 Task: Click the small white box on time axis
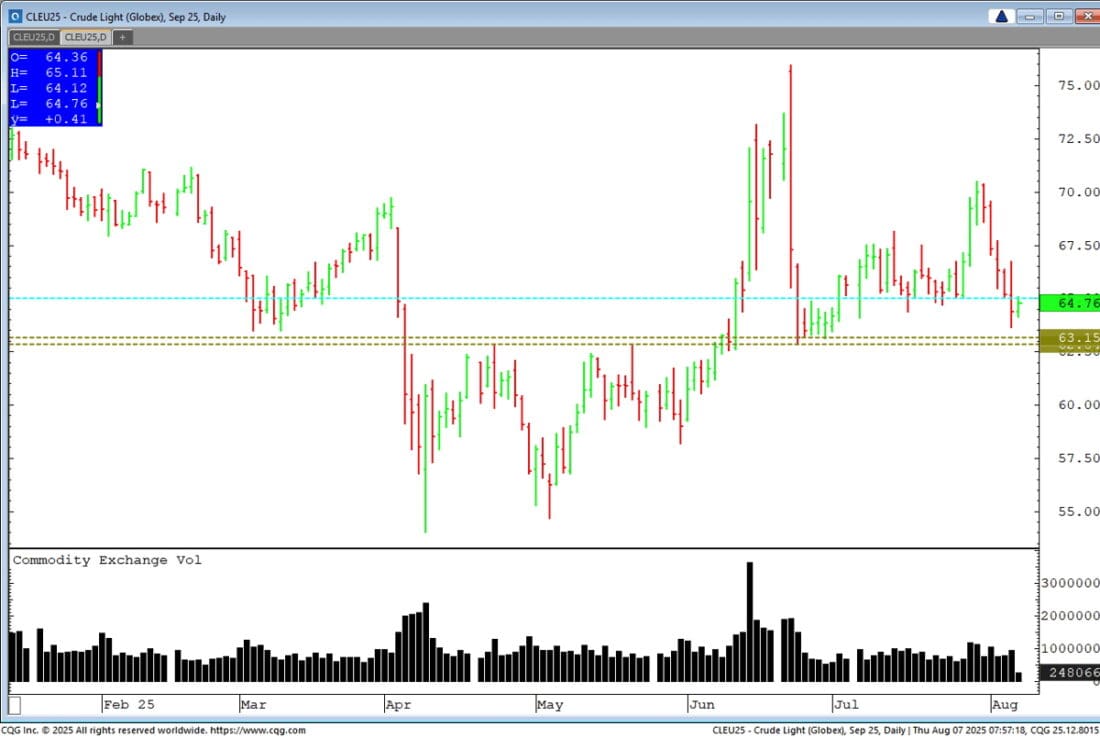click(15, 704)
